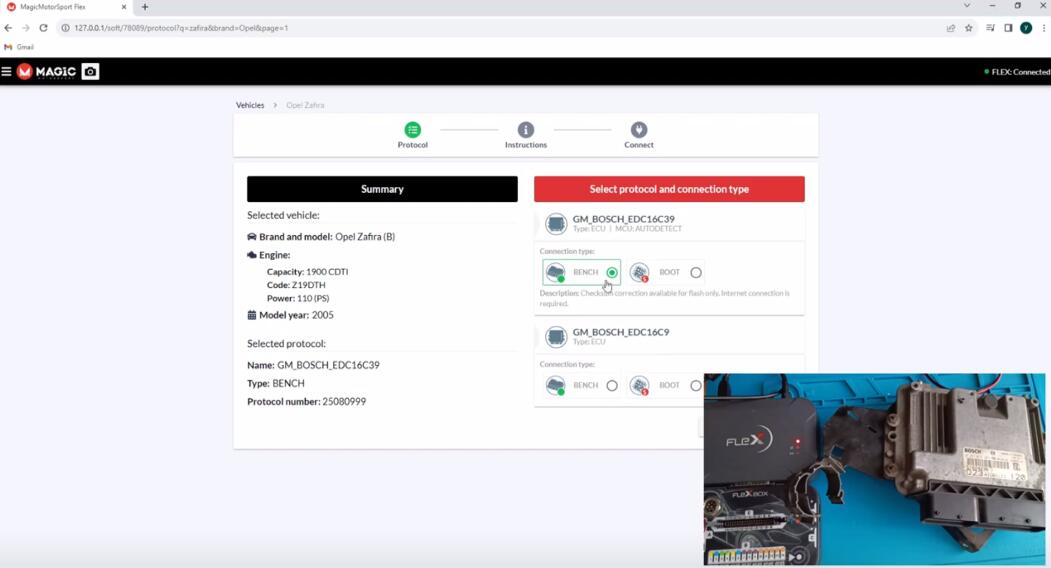Click the Magic Motorsport logo
The width and height of the screenshot is (1051, 568).
point(46,72)
